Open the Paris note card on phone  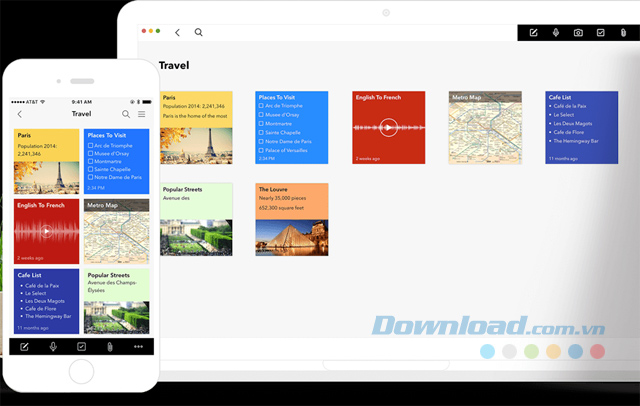[47, 162]
